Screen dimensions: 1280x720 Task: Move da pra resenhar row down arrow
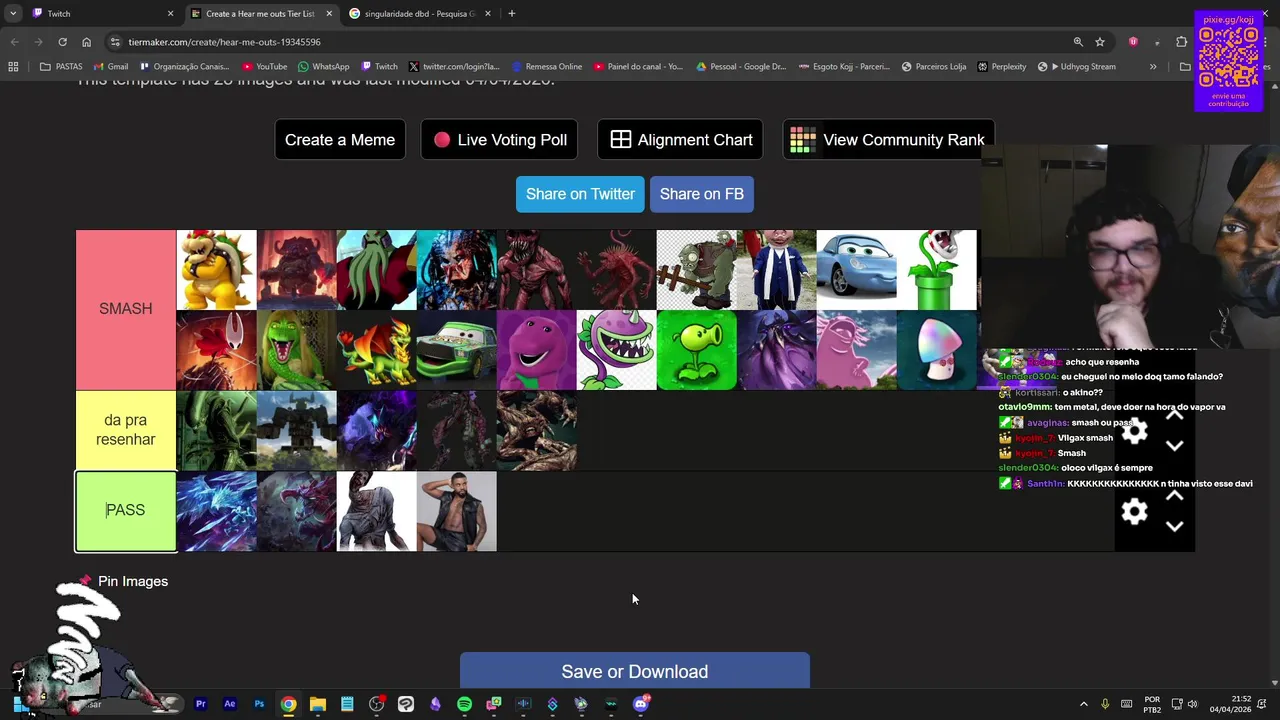coord(1175,446)
